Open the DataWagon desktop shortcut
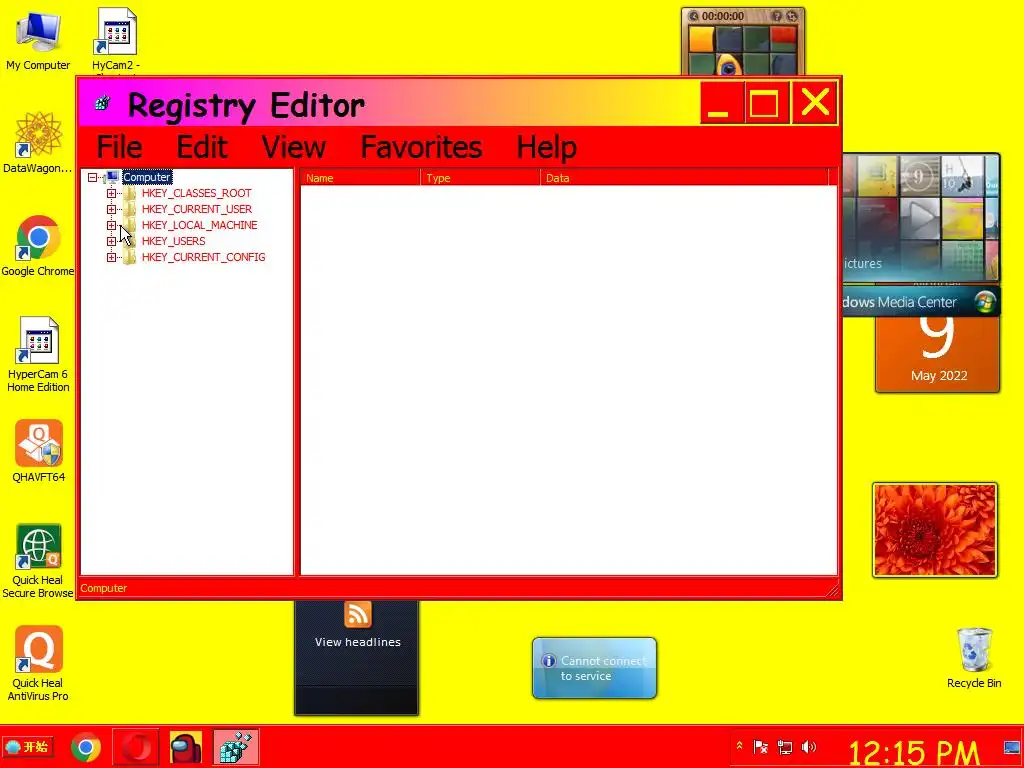 pyautogui.click(x=38, y=142)
